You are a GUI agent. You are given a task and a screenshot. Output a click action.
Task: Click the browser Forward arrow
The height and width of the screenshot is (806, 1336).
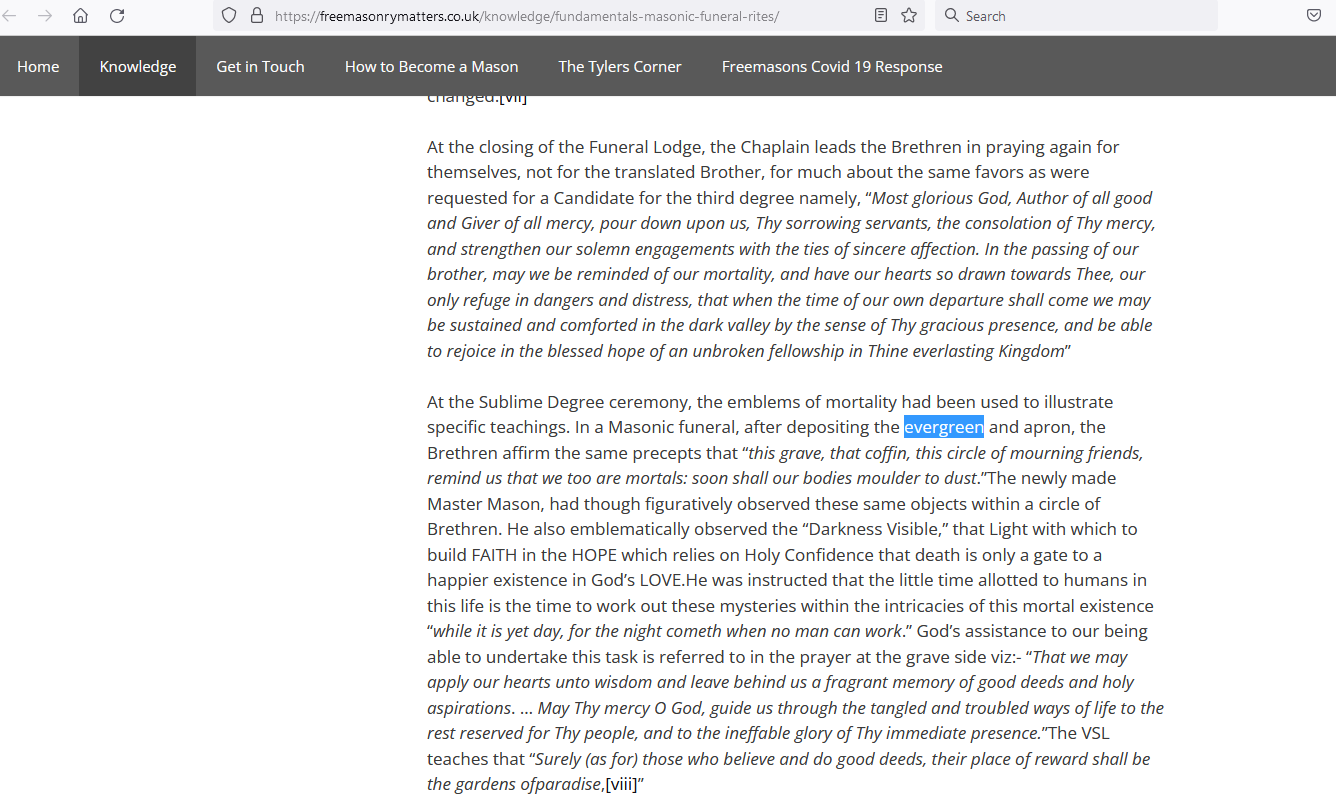[x=44, y=16]
